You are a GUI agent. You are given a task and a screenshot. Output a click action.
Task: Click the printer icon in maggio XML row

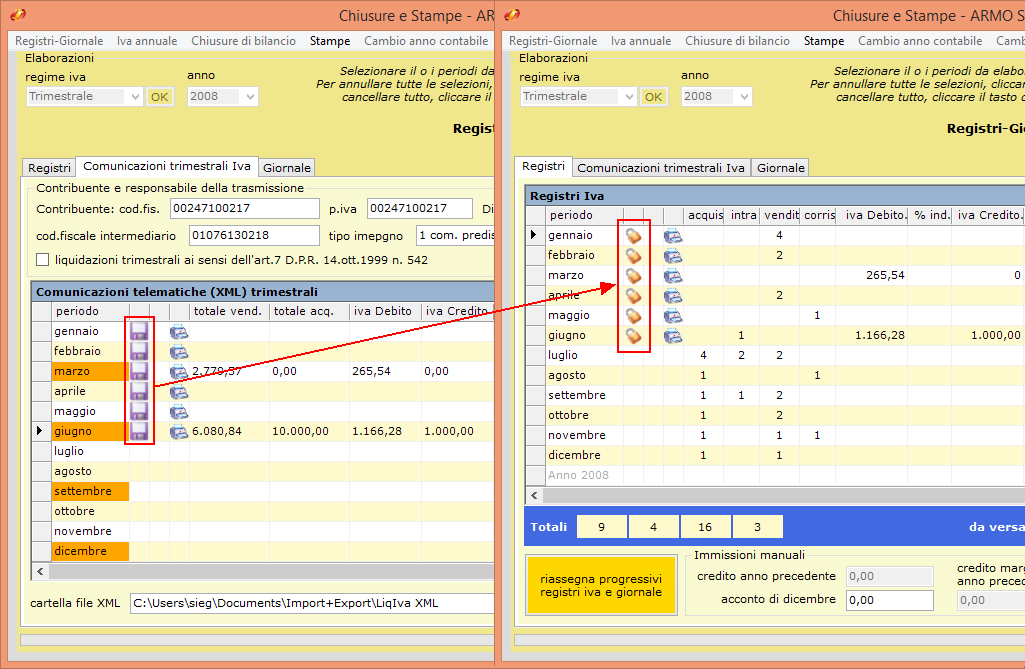179,411
